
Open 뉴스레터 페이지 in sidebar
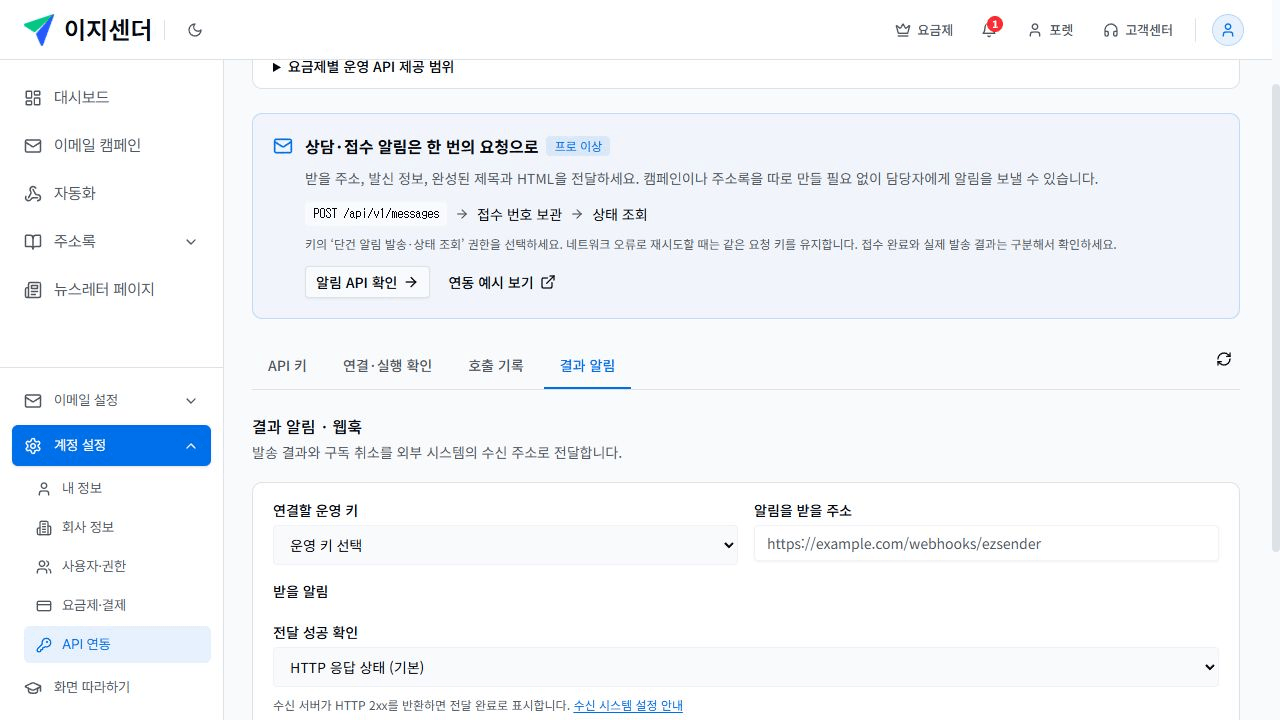(111, 289)
